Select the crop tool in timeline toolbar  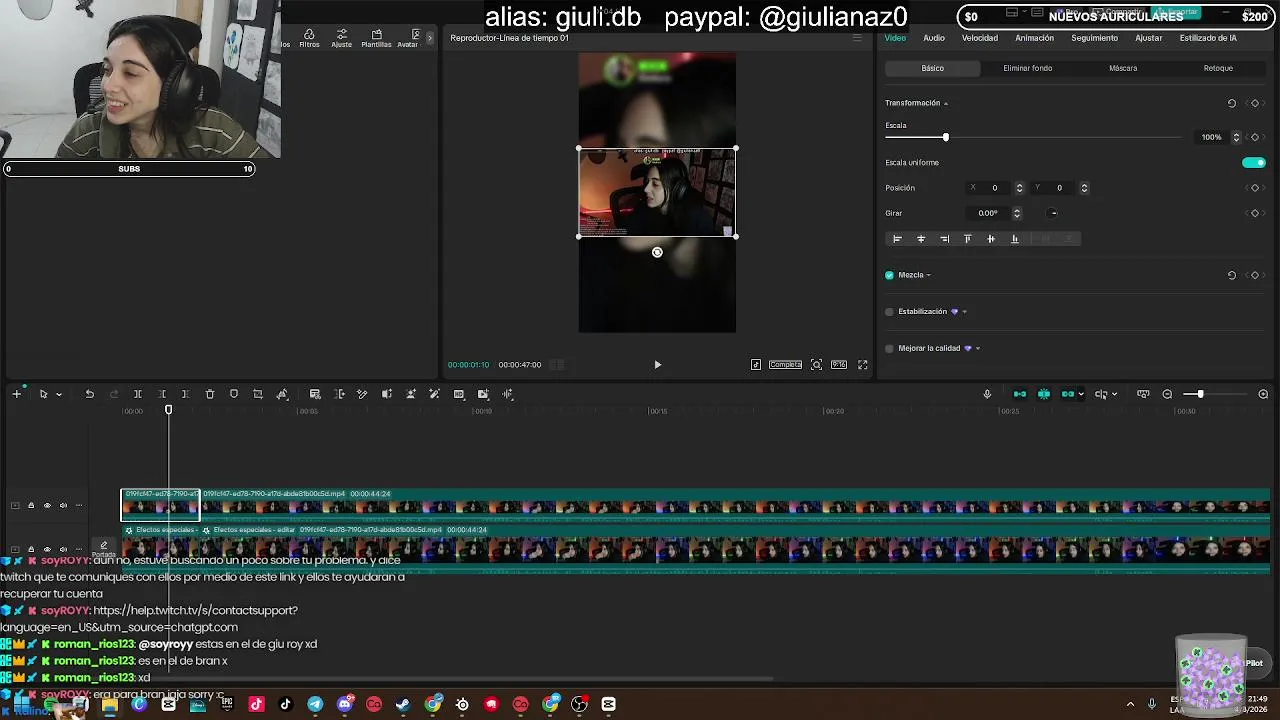[258, 394]
